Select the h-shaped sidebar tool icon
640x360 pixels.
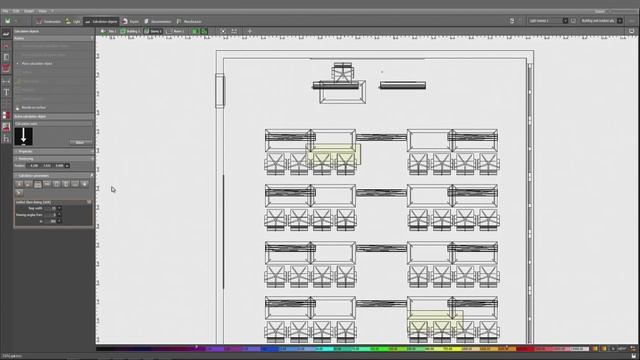(6, 139)
